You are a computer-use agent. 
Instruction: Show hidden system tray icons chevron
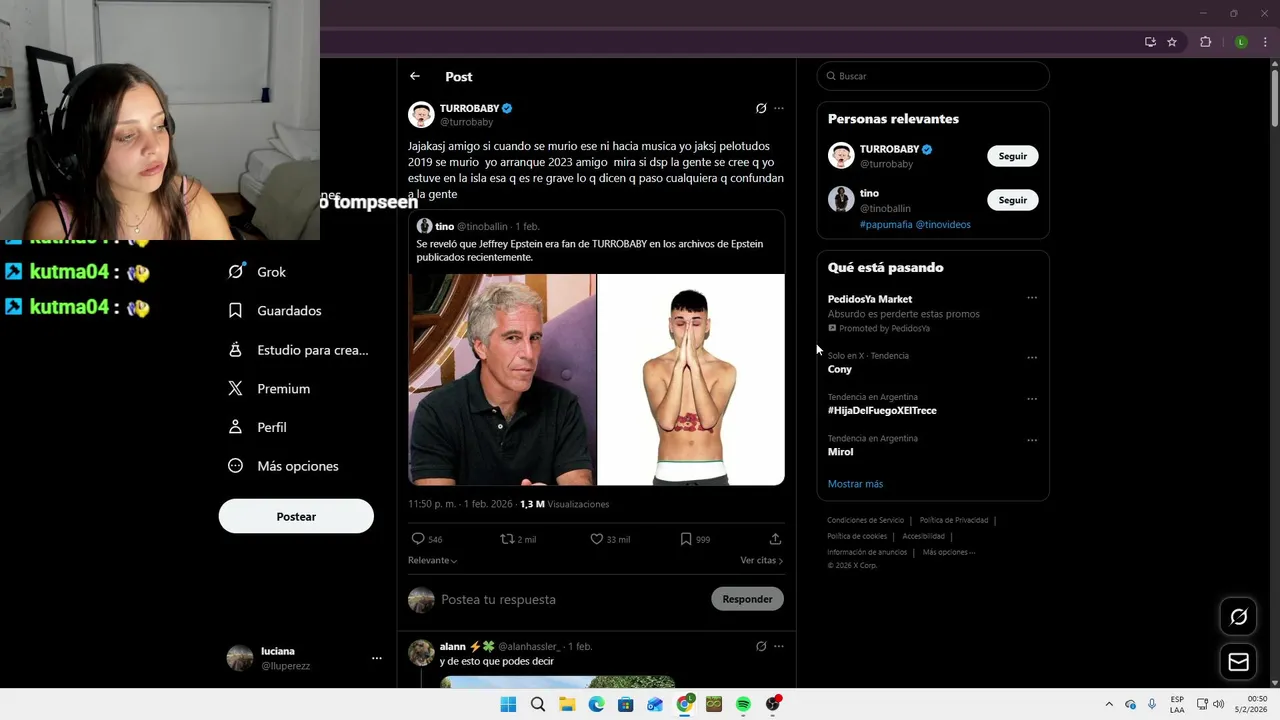point(1108,704)
